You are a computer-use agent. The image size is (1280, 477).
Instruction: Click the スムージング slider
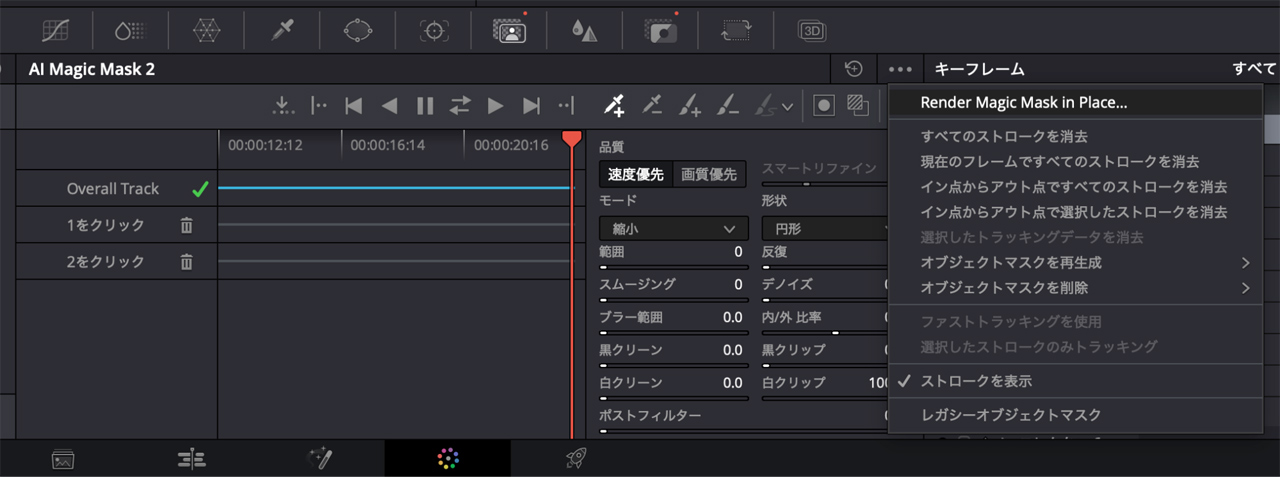(x=672, y=300)
